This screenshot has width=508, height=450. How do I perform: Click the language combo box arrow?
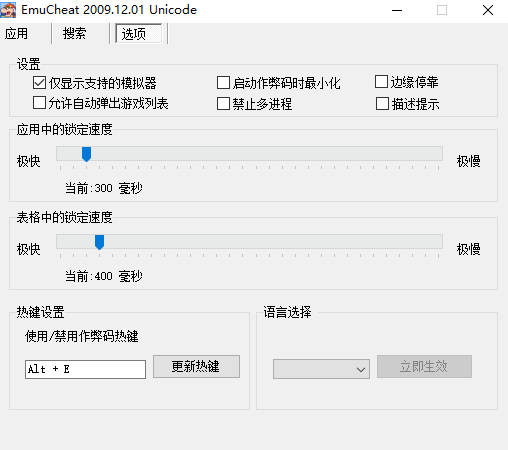[x=361, y=369]
